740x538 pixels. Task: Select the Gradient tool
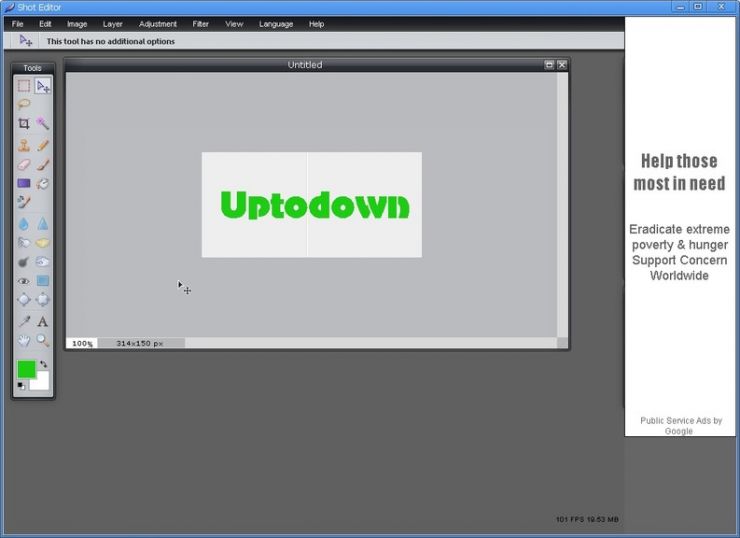pyautogui.click(x=24, y=184)
